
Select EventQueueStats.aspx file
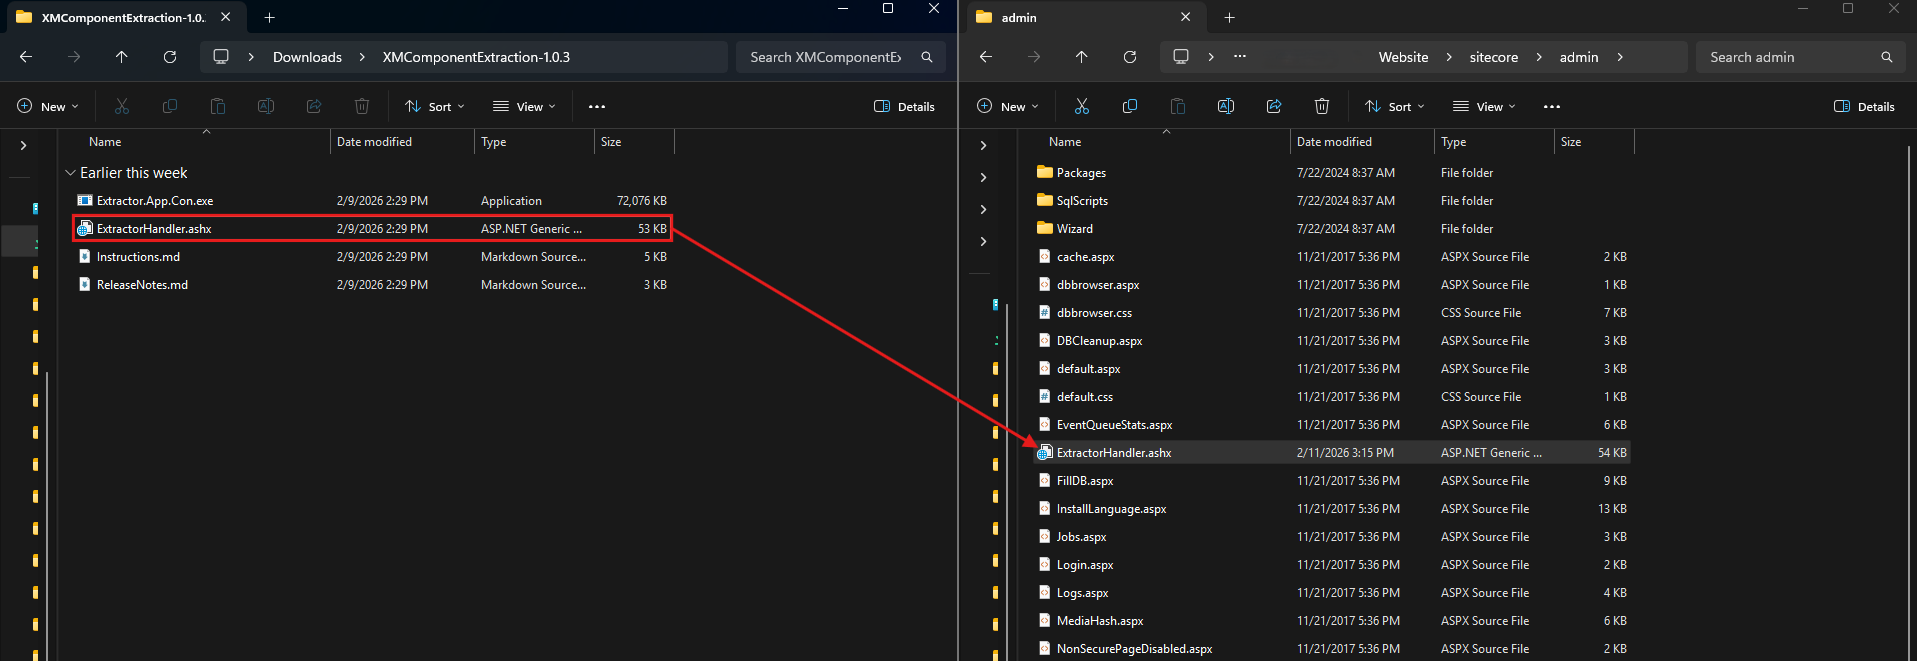1332,425
